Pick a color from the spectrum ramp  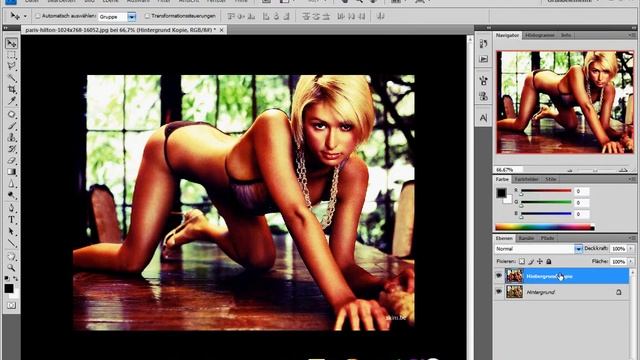tap(544, 227)
